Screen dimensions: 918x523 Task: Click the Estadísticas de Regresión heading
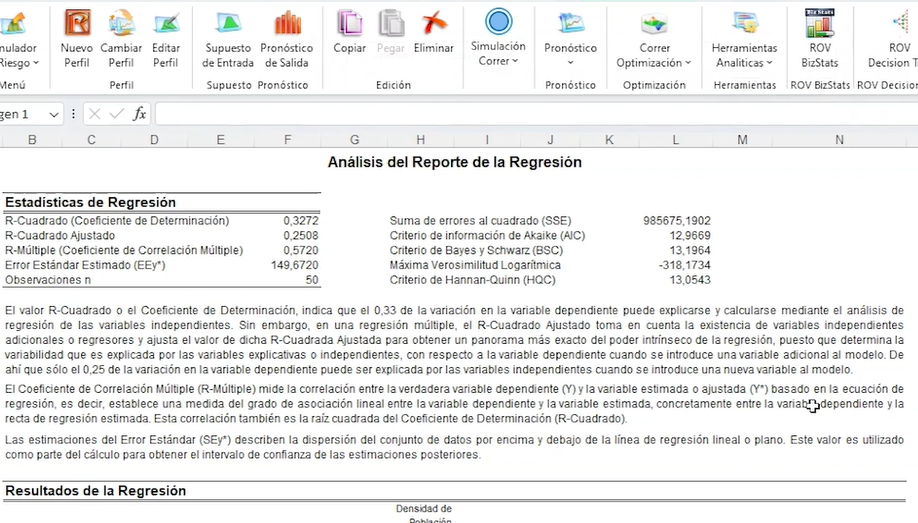pos(90,202)
